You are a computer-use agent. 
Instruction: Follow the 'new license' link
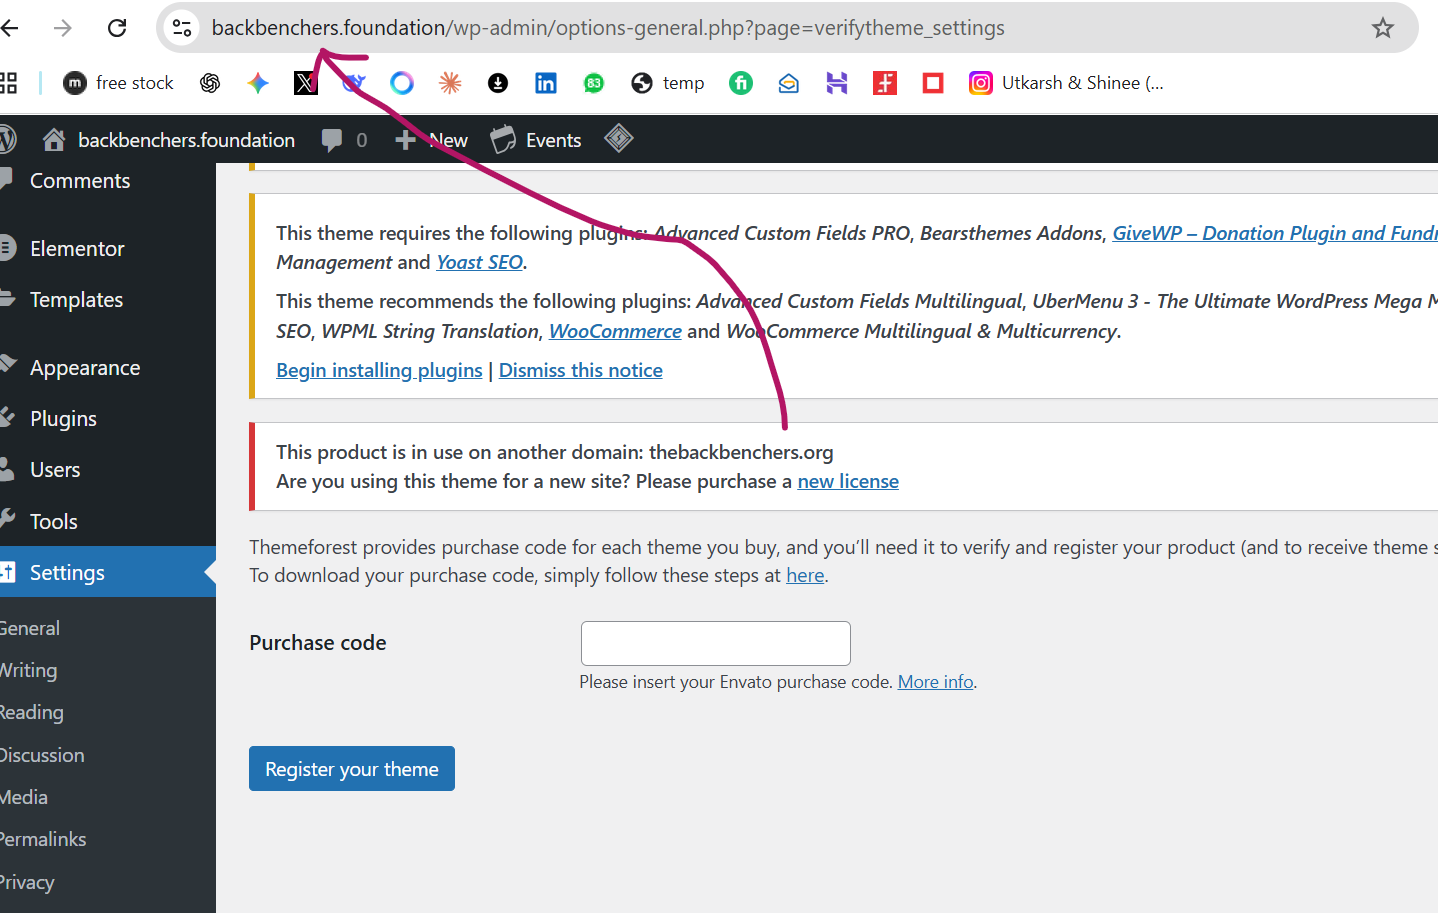tap(848, 482)
